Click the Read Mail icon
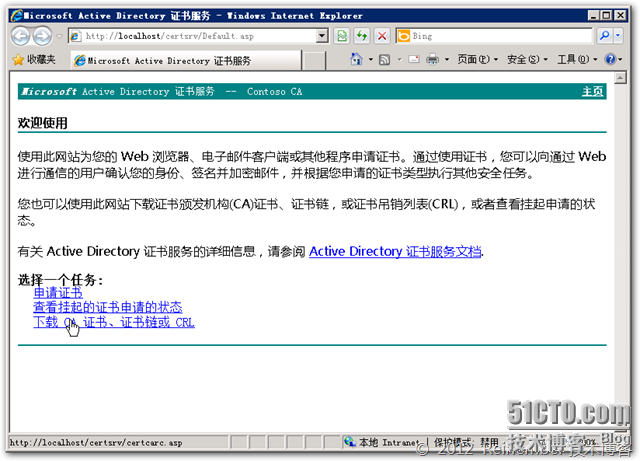 pyautogui.click(x=414, y=60)
